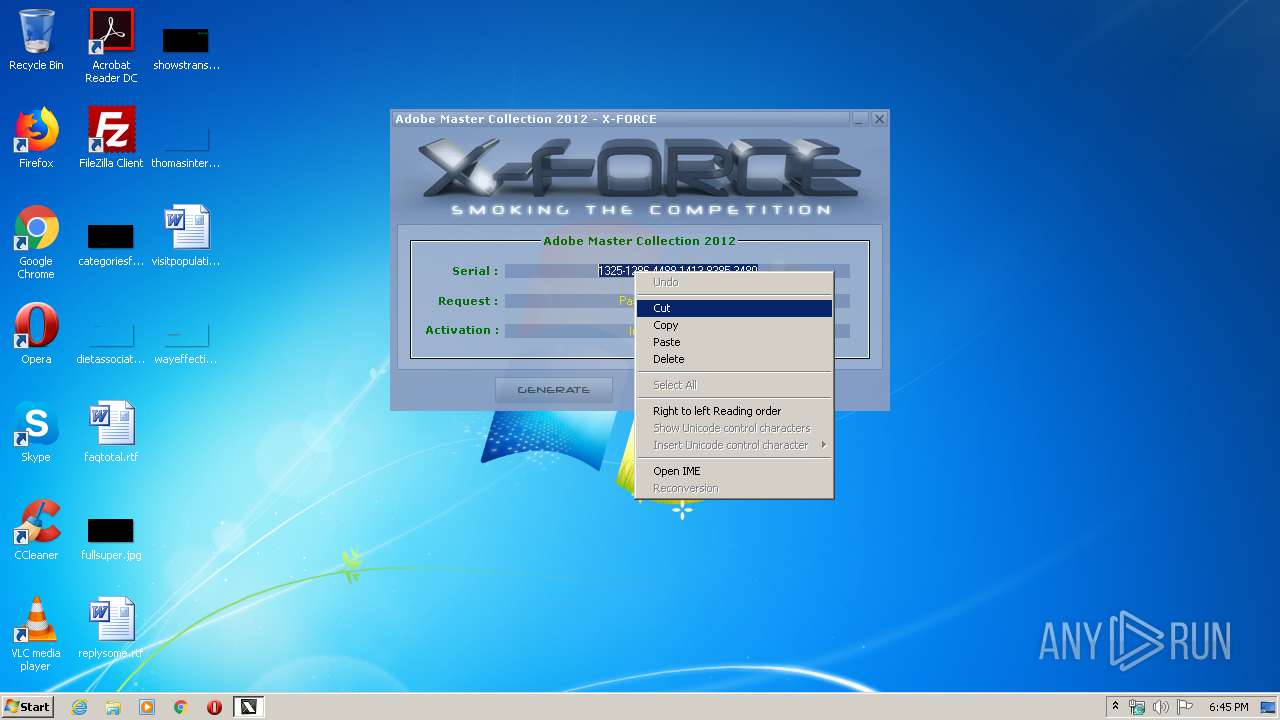Launch CCleaner desktop shortcut
This screenshot has height=720, width=1280.
36,530
